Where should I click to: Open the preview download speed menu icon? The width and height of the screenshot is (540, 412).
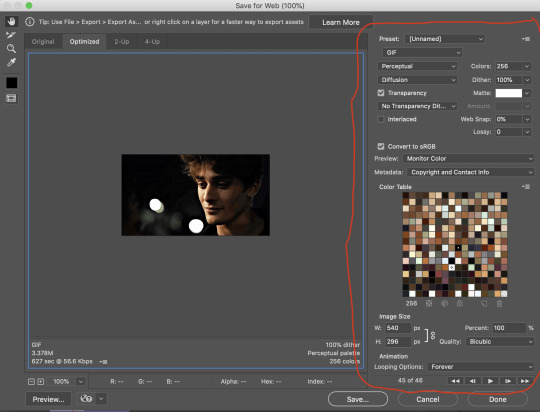pos(103,362)
